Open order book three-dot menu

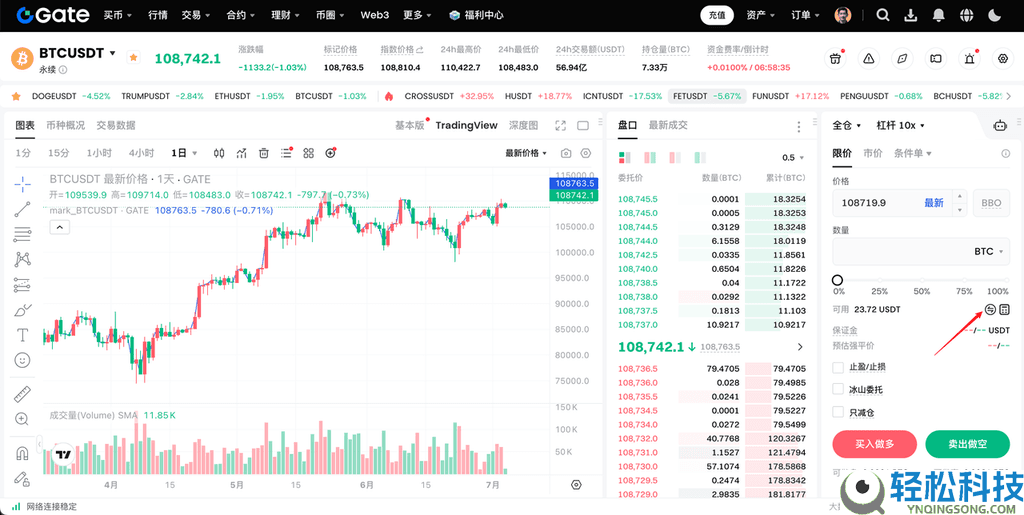click(798, 127)
